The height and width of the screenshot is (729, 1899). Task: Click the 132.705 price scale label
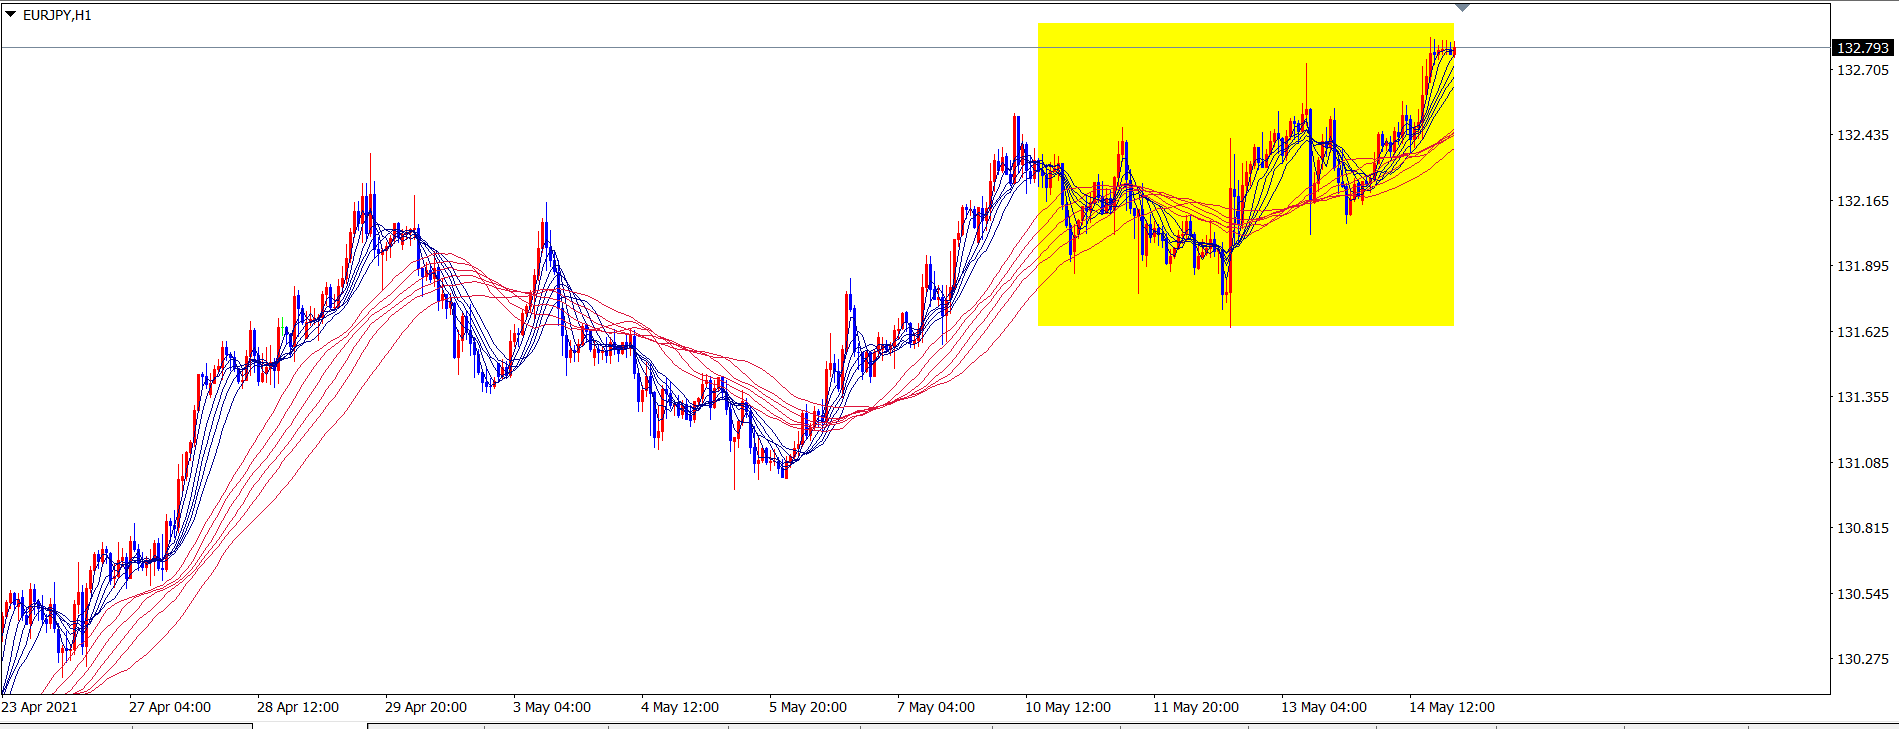click(x=1862, y=70)
